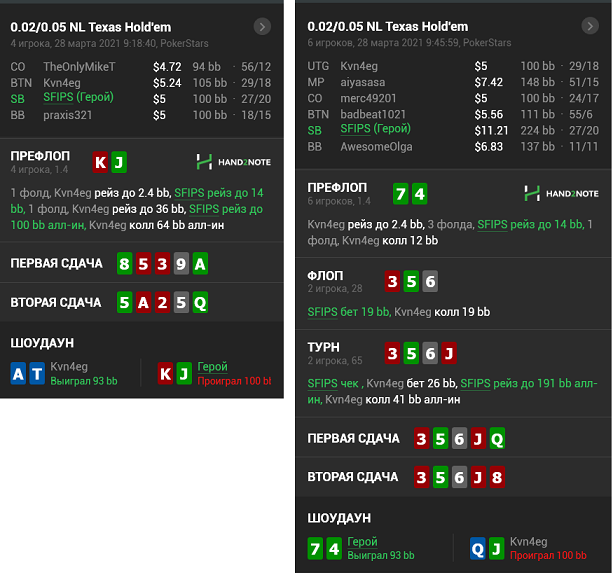613x575 pixels.
Task: Click player TheOnlyMikeT in CO row
Action: (x=79, y=66)
